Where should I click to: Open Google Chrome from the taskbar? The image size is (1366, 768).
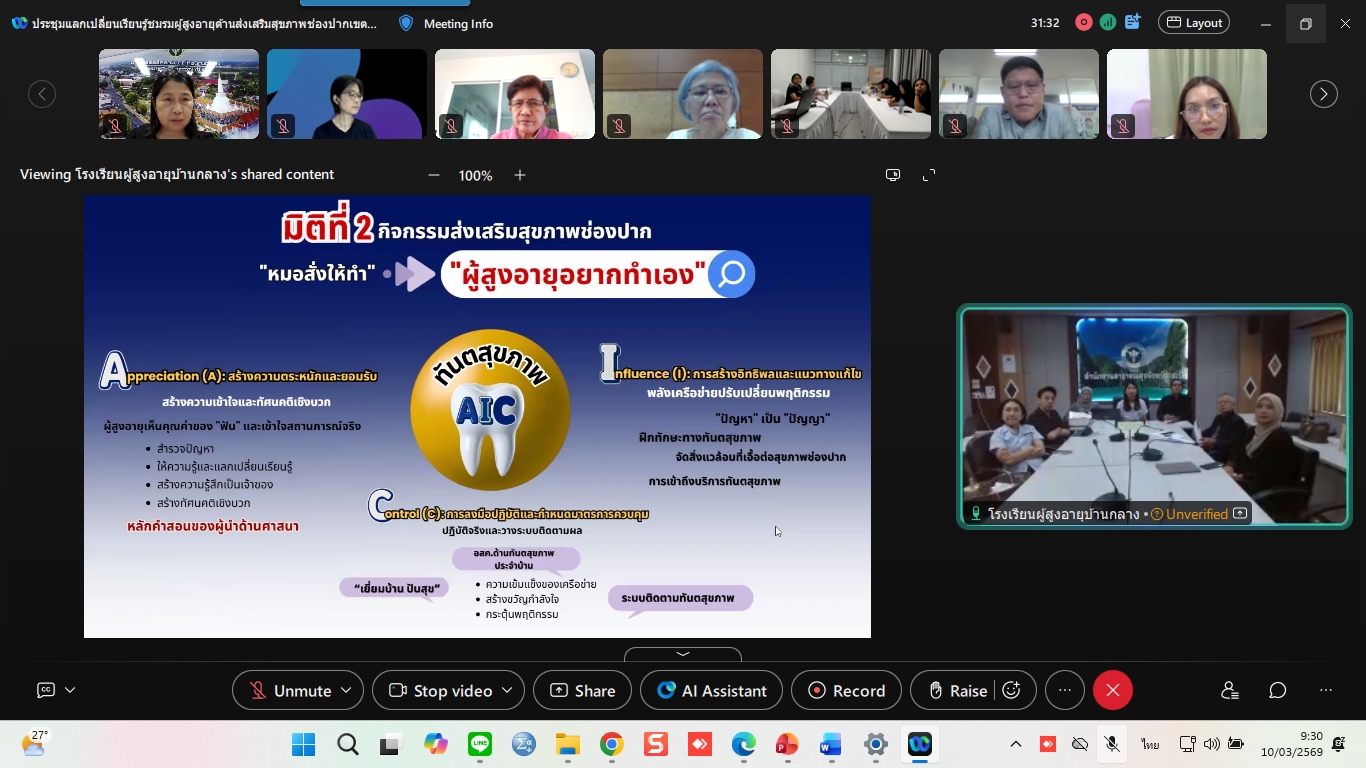tap(612, 744)
